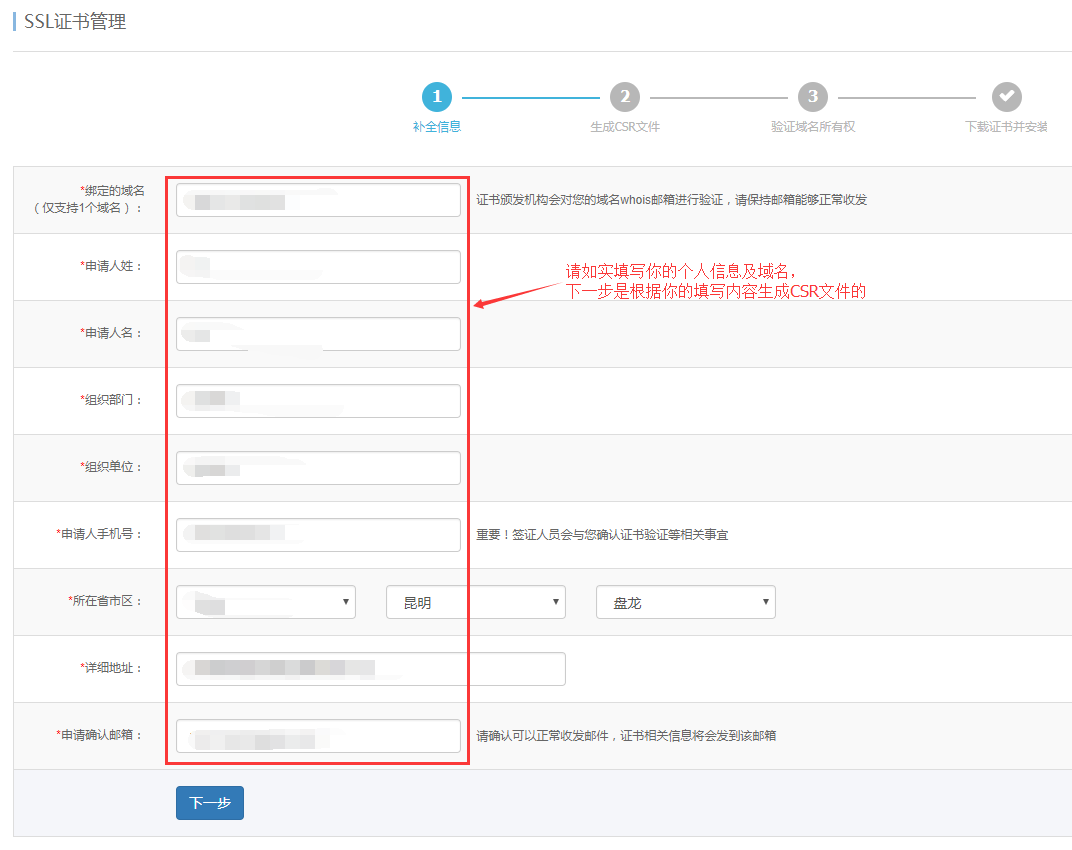
Task: Click the 生成CSR文件 step label
Action: pos(625,127)
